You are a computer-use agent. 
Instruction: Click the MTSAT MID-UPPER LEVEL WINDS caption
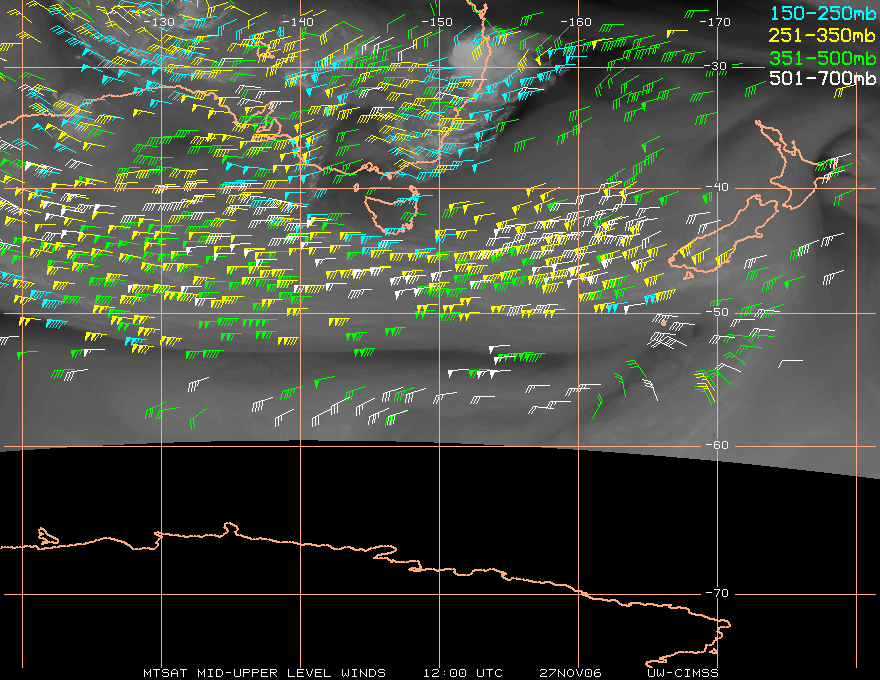pos(264,673)
